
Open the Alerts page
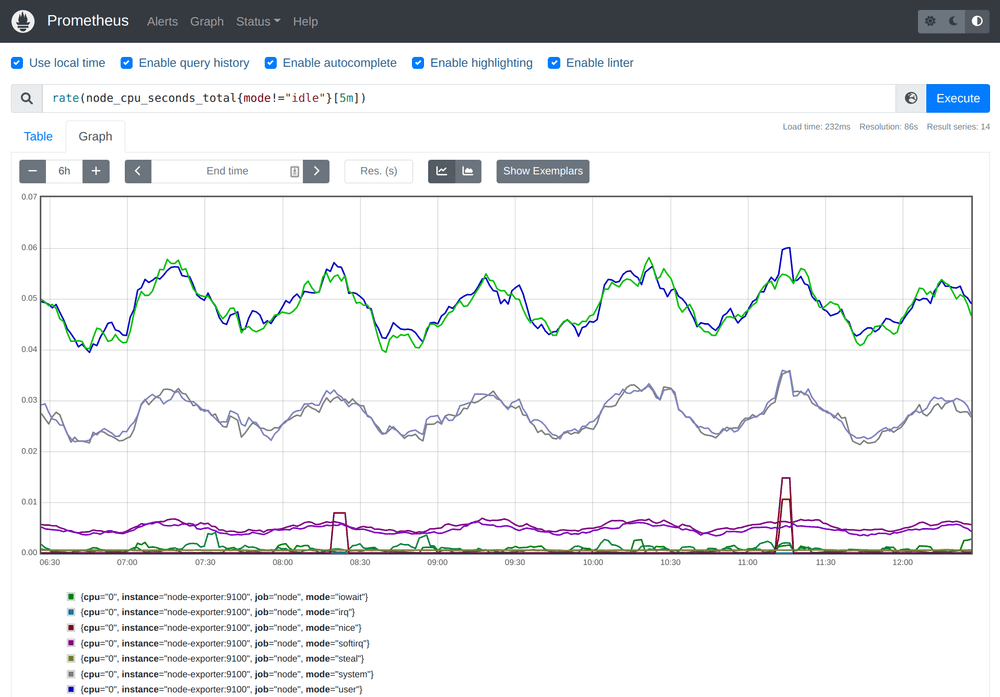click(163, 22)
